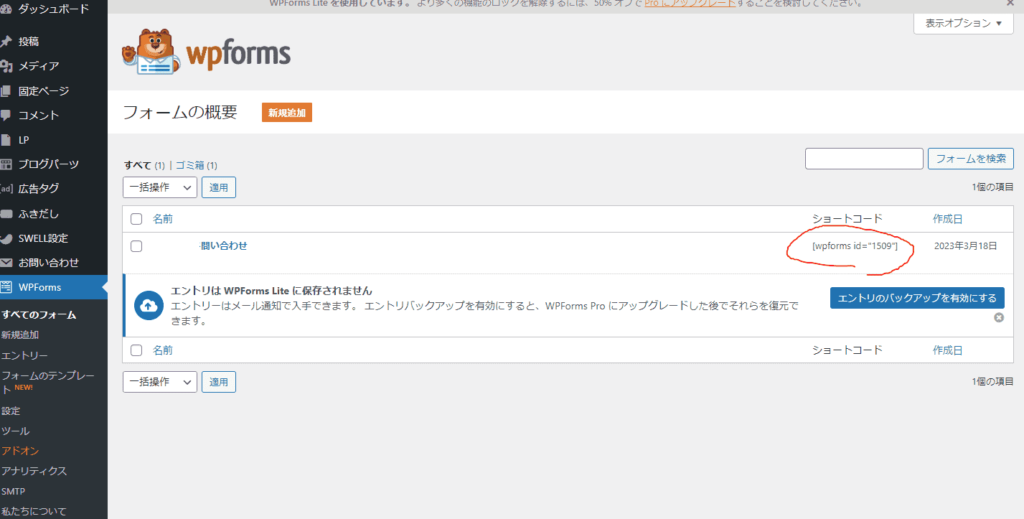Click エントリのバックアップを有効にする button

coord(917,298)
